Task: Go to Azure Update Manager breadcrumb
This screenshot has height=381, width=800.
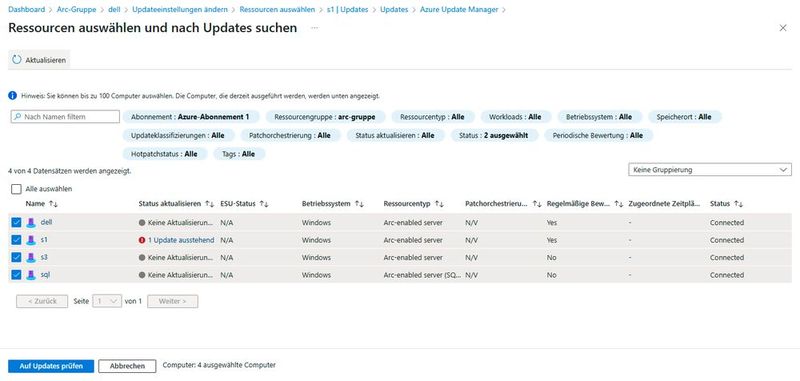Action: click(x=459, y=9)
